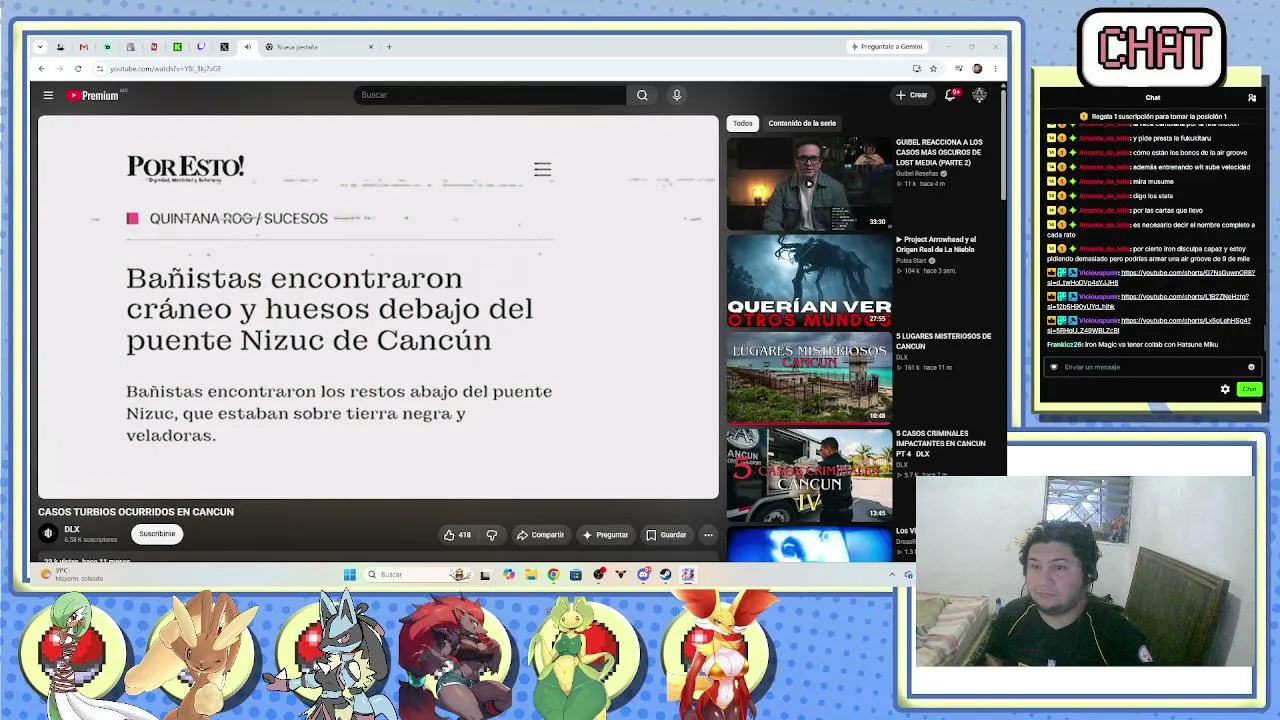The width and height of the screenshot is (1280, 720).
Task: Click the DLX channel name
Action: click(x=72, y=529)
